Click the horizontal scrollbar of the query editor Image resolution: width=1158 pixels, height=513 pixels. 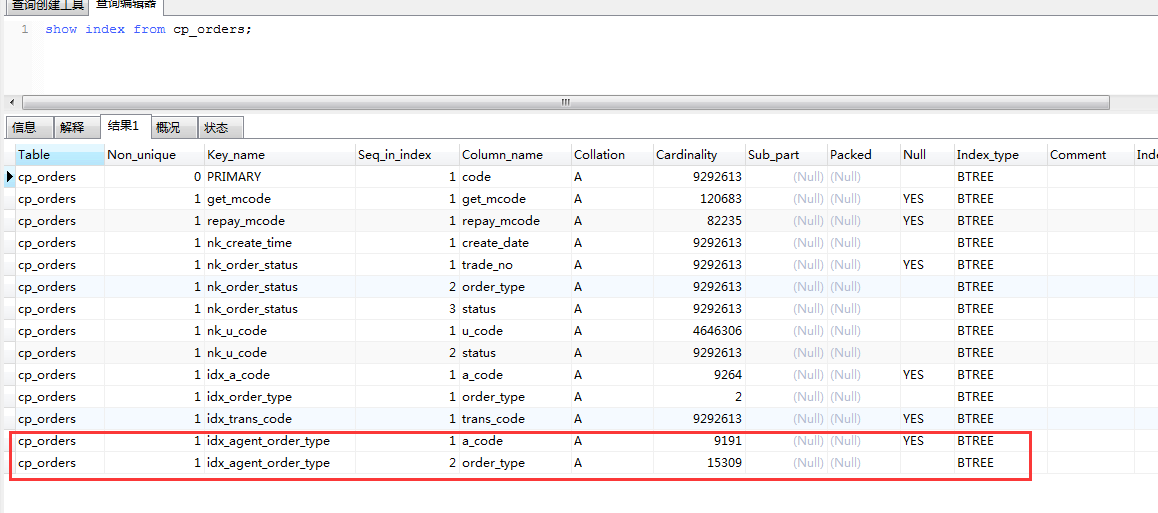coord(566,102)
